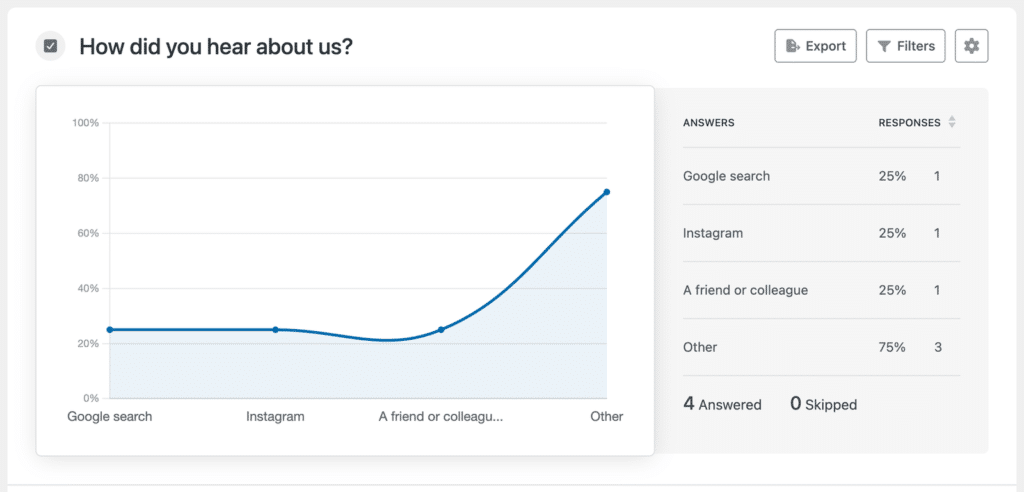Click the question title text

(216, 46)
